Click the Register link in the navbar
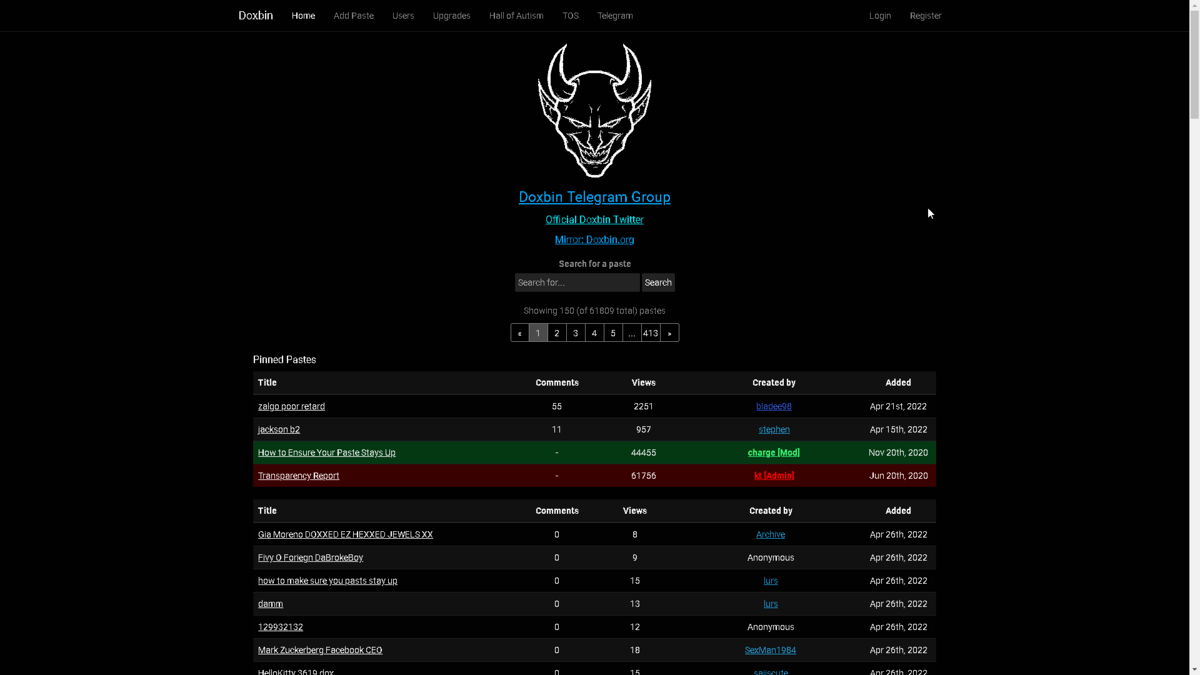The image size is (1200, 675). 925,16
